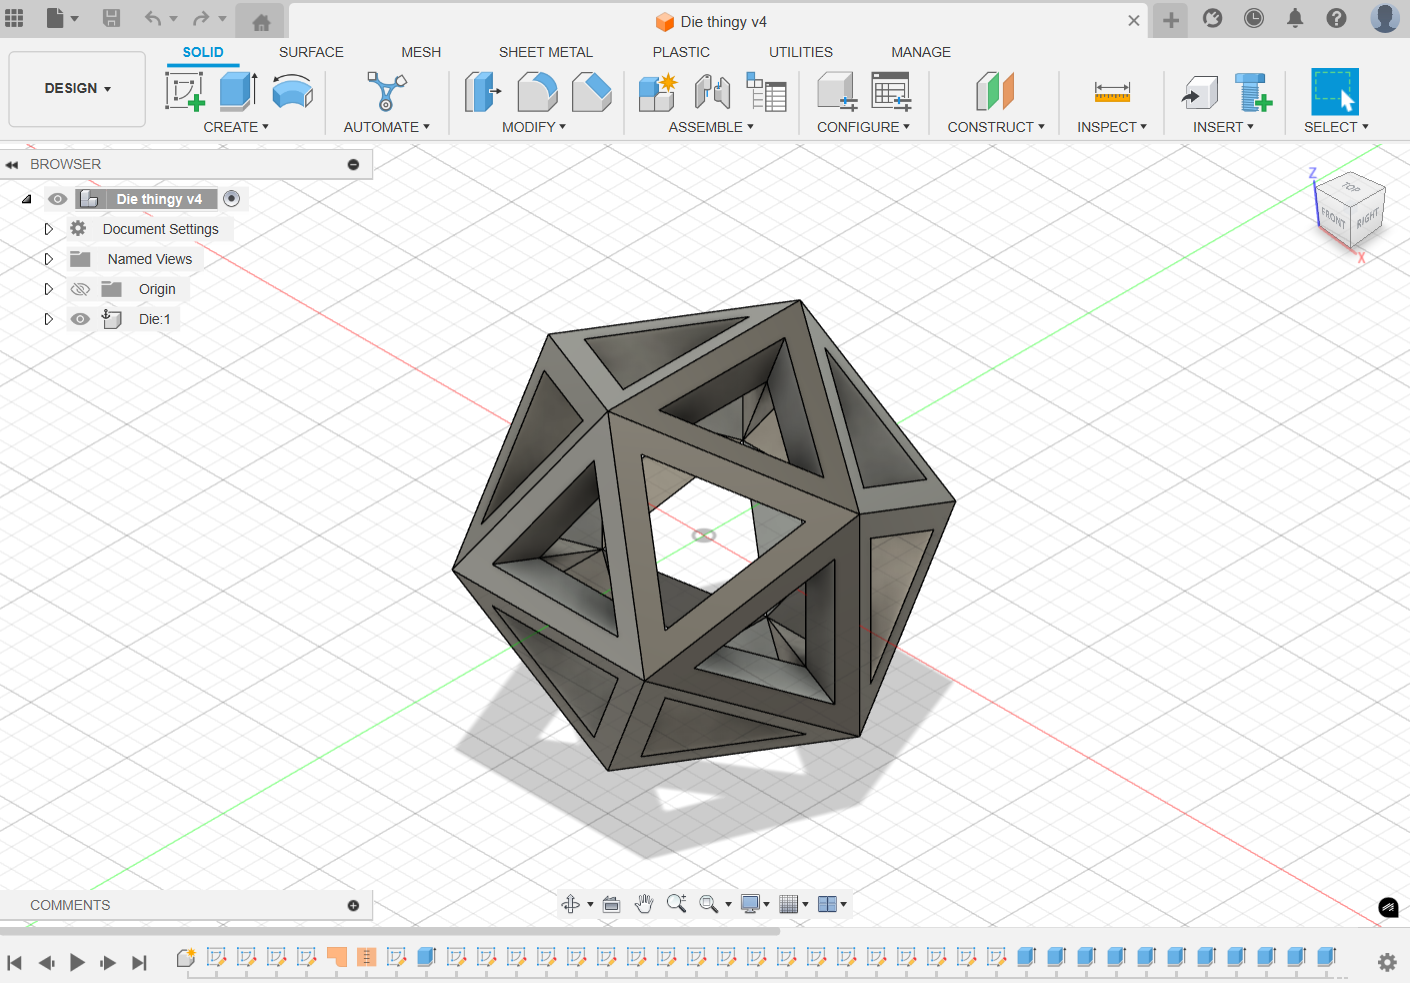The width and height of the screenshot is (1410, 983).
Task: Expand the Origin folder node
Action: [x=48, y=289]
